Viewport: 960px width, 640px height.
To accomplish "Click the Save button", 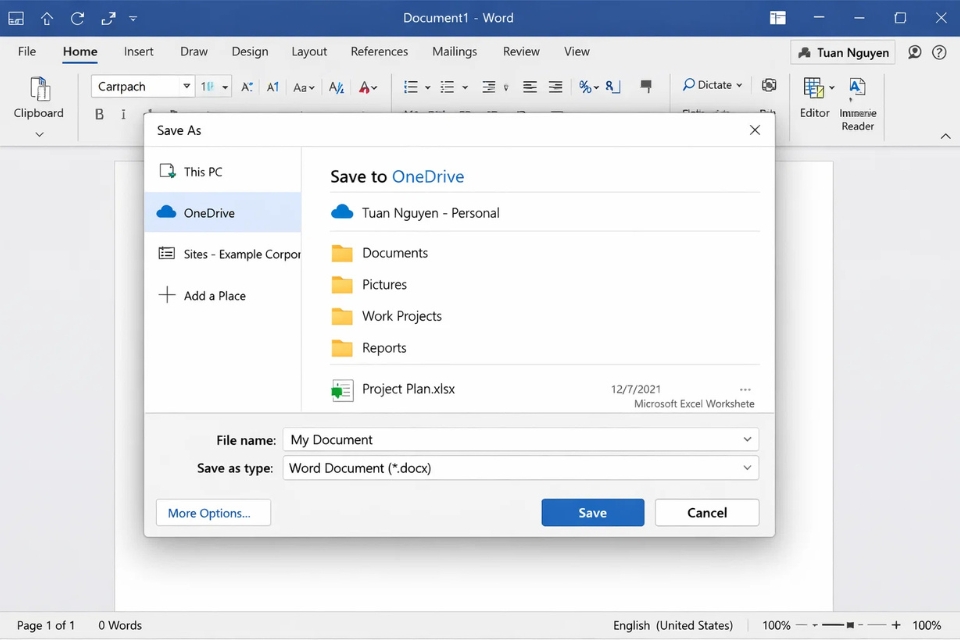I will pos(592,512).
